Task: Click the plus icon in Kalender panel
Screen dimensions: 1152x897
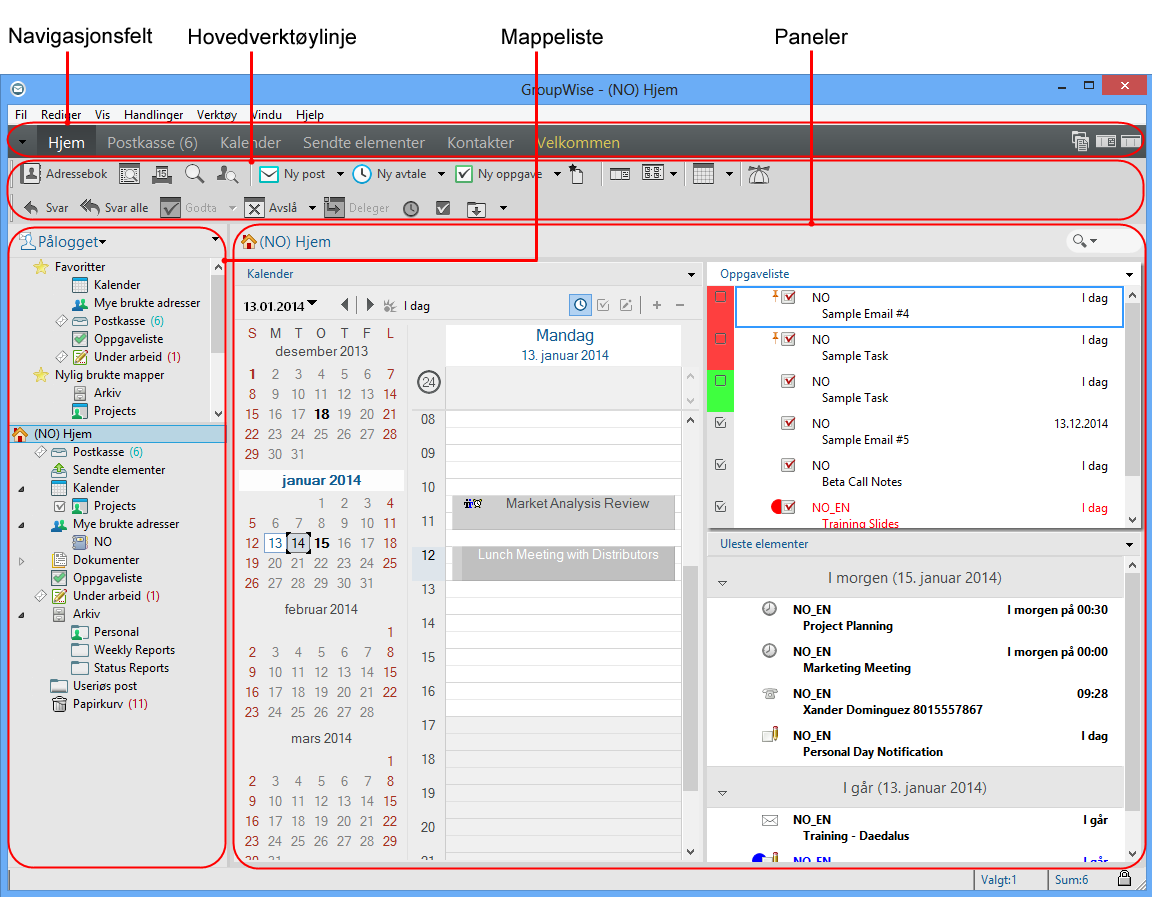Action: [x=657, y=305]
